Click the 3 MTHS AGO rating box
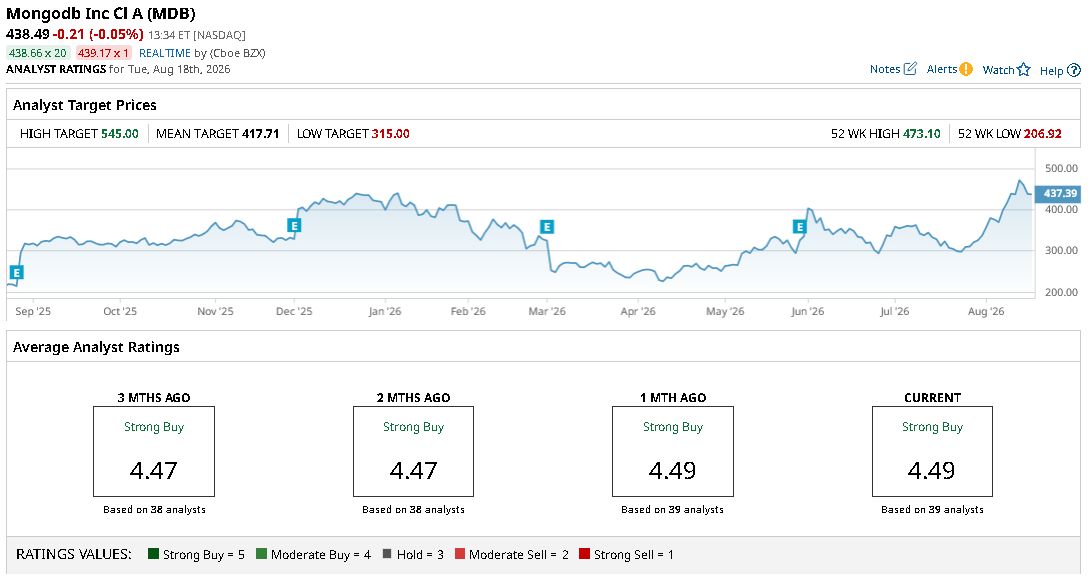 [x=154, y=452]
